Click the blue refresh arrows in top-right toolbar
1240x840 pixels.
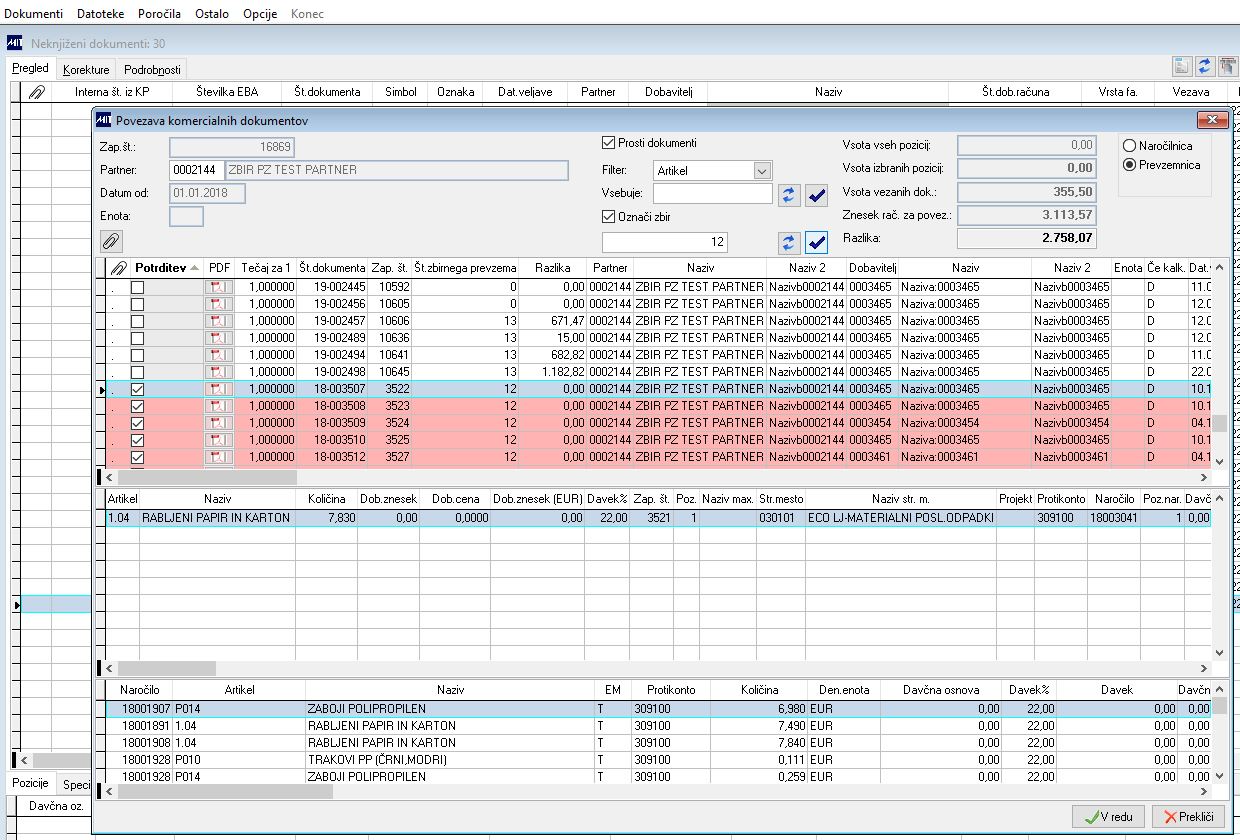(1205, 66)
